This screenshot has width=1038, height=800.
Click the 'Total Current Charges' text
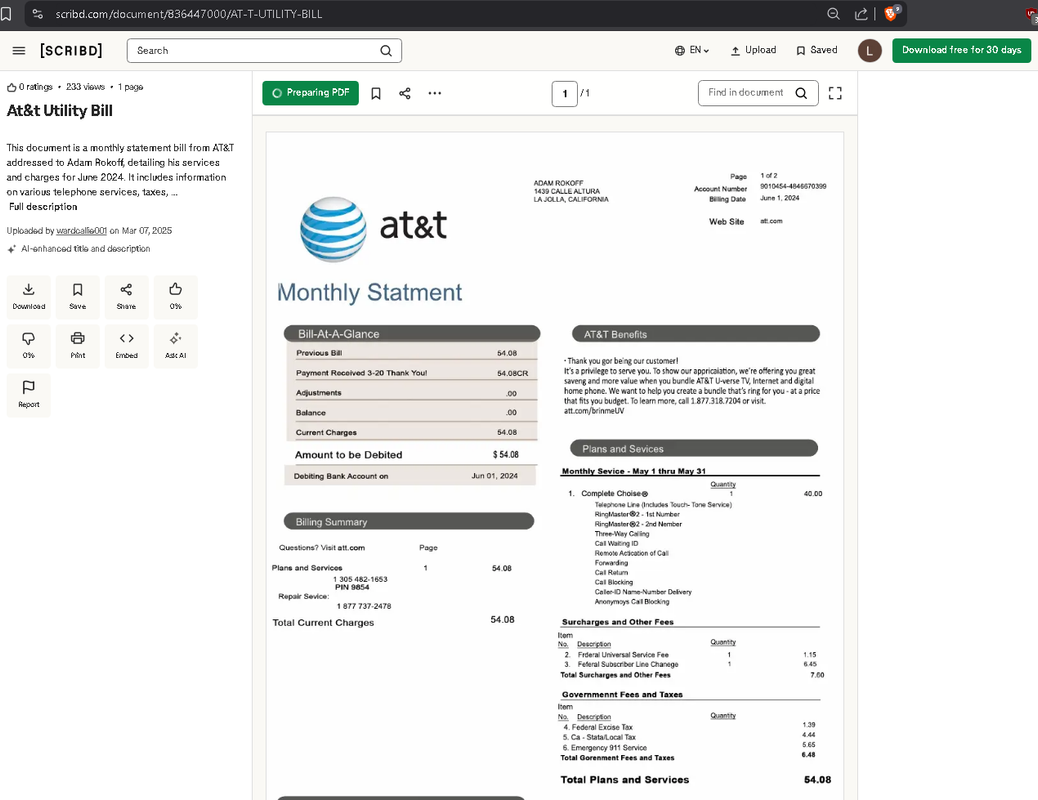323,623
